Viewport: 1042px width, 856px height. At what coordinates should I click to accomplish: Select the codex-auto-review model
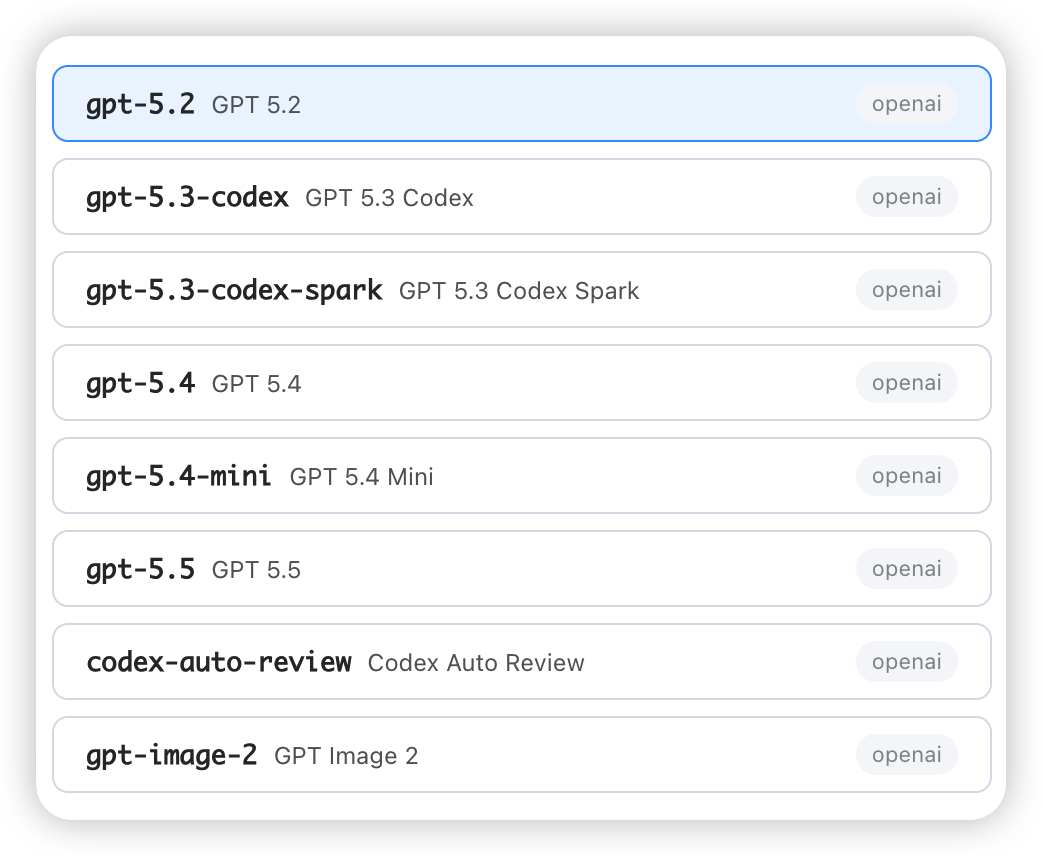click(522, 662)
